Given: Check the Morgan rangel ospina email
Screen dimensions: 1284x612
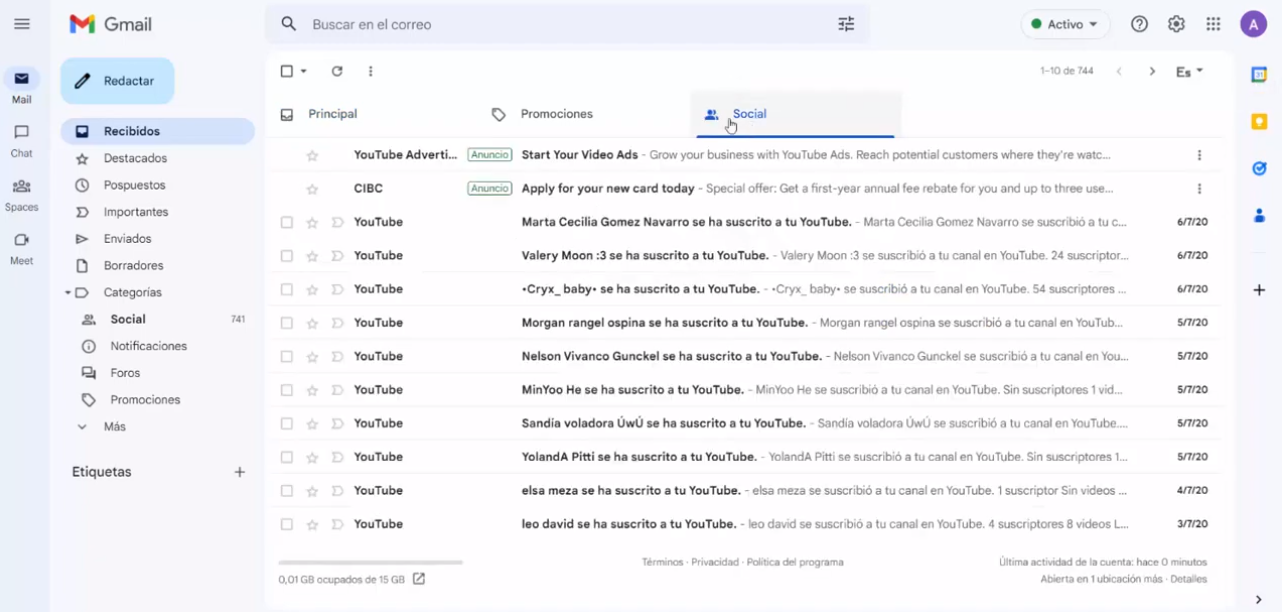Looking at the screenshot, I should click(x=287, y=323).
